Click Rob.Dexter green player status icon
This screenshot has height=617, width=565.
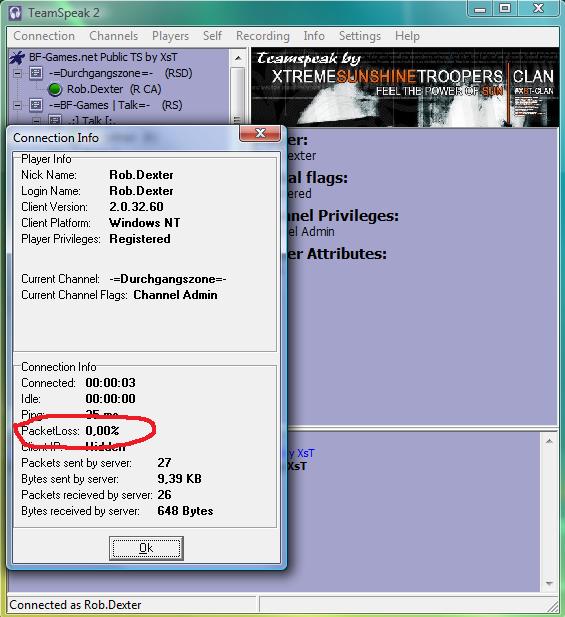click(55, 89)
